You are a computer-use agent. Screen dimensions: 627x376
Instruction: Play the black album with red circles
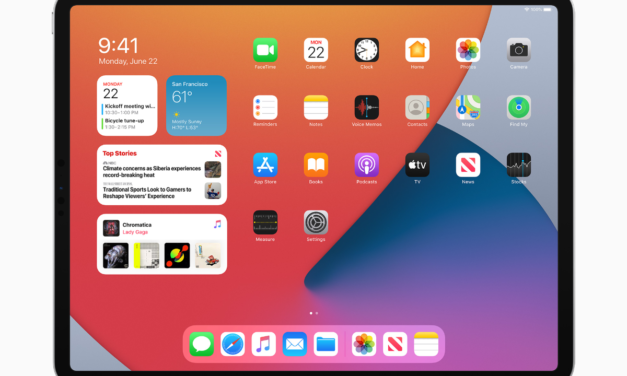coord(177,255)
